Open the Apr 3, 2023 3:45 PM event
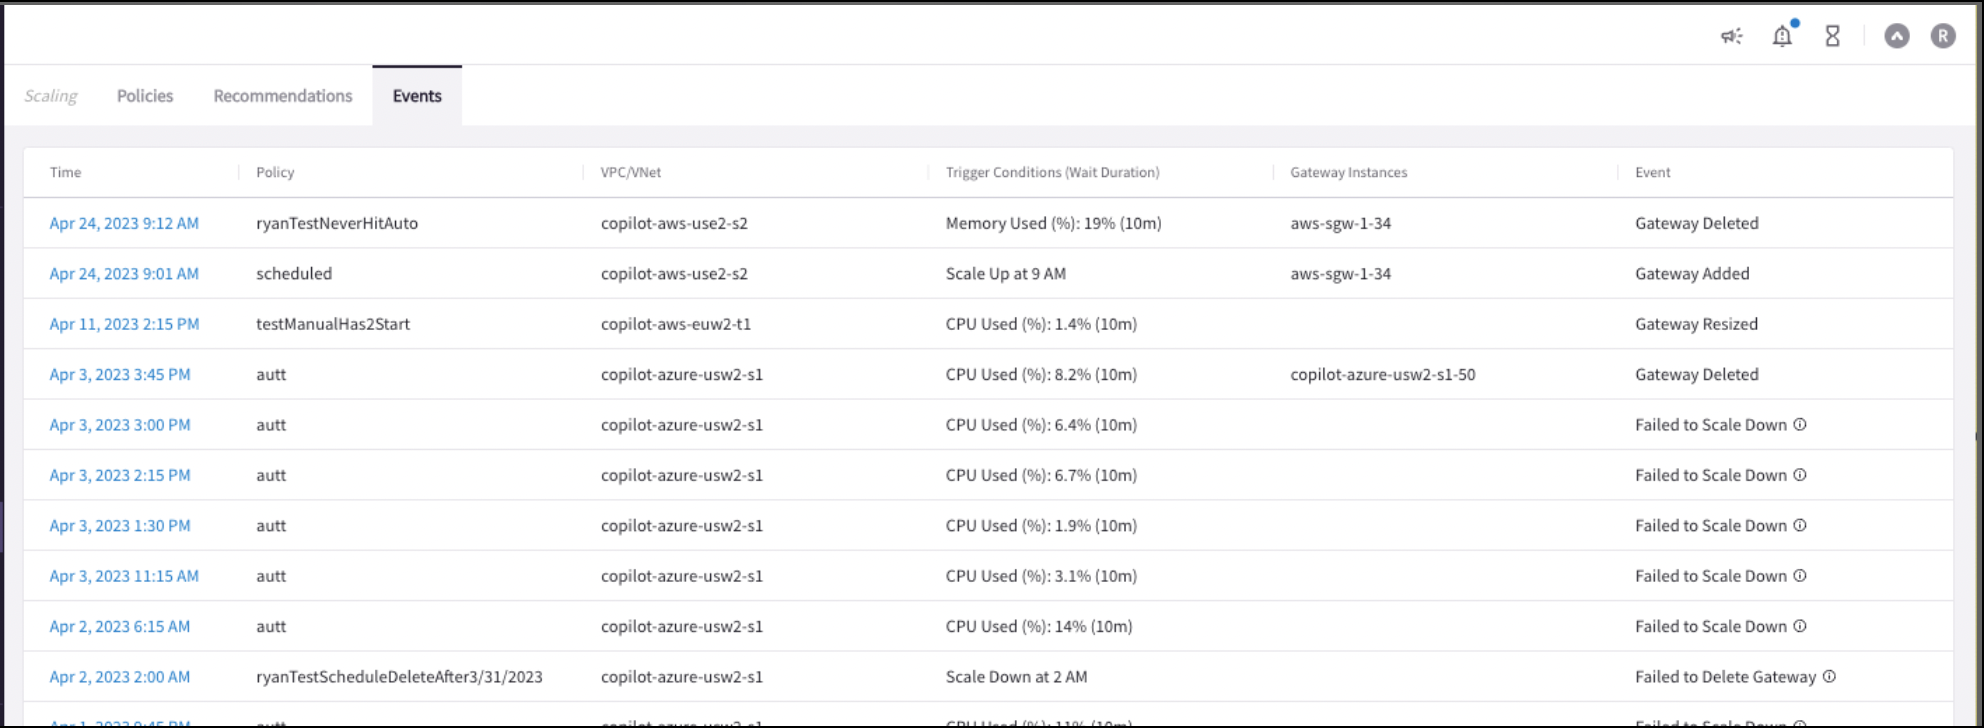 (x=120, y=374)
